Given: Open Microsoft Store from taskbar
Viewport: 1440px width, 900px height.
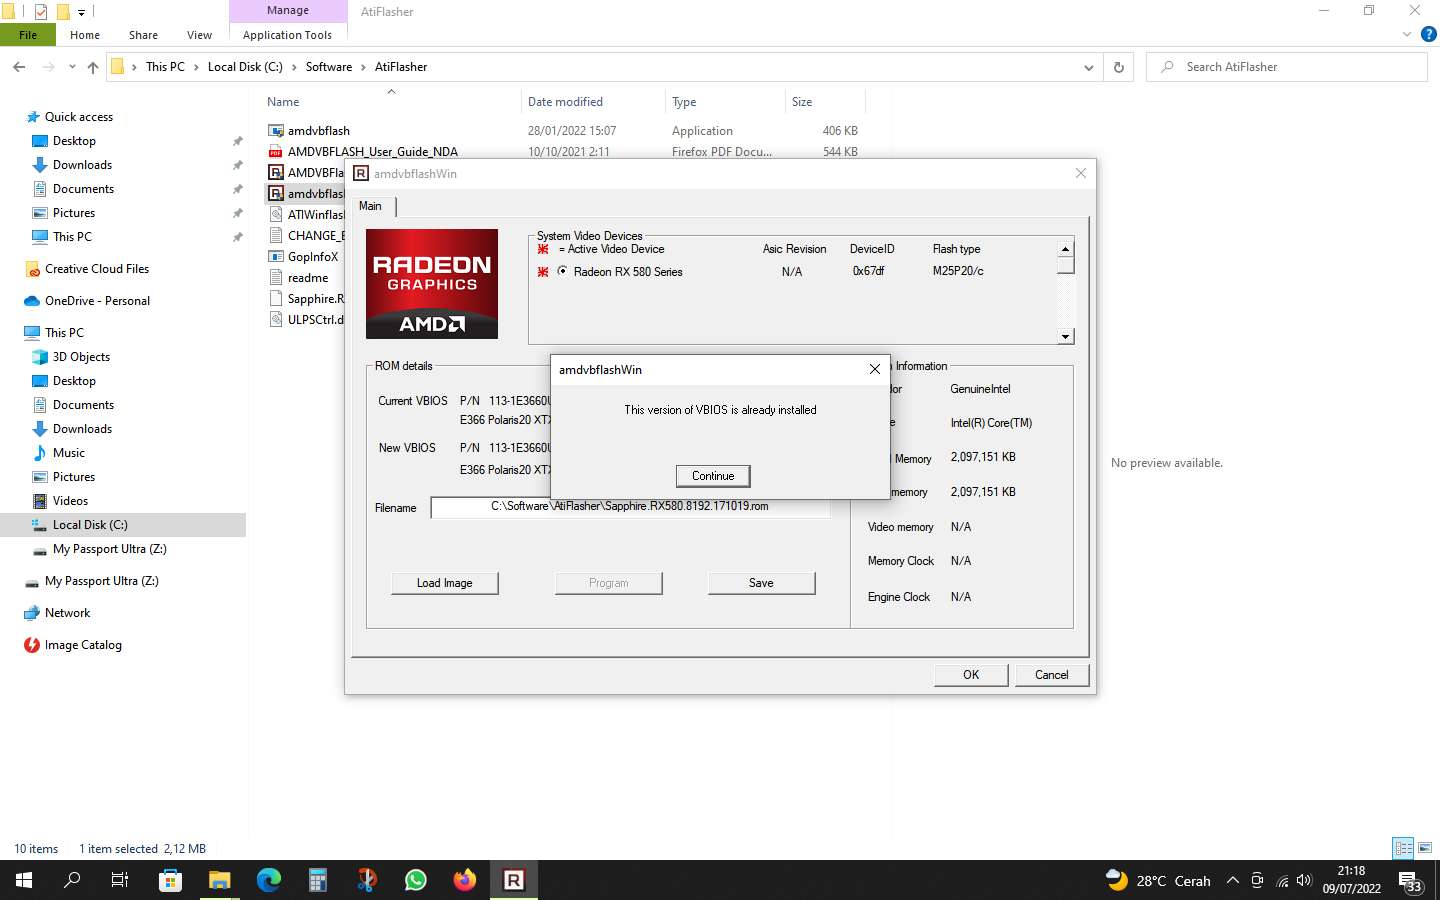Looking at the screenshot, I should 170,880.
